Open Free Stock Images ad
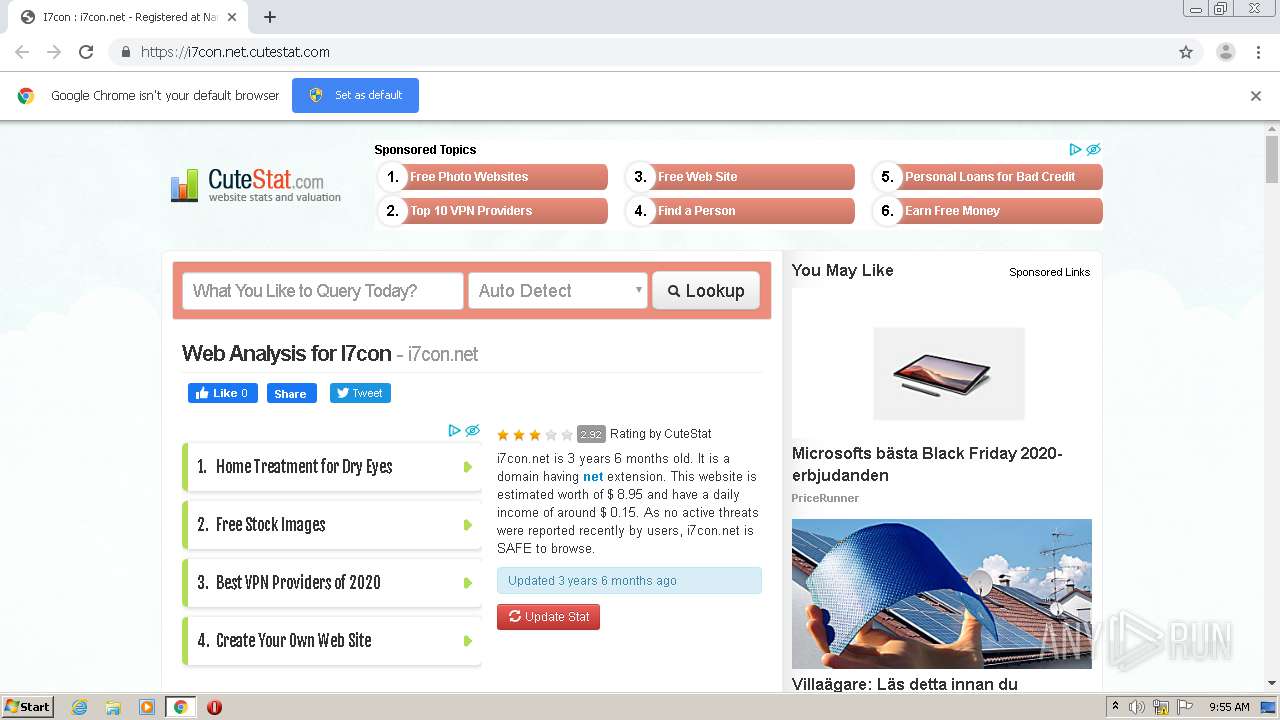The width and height of the screenshot is (1280, 720). pyautogui.click(x=332, y=525)
